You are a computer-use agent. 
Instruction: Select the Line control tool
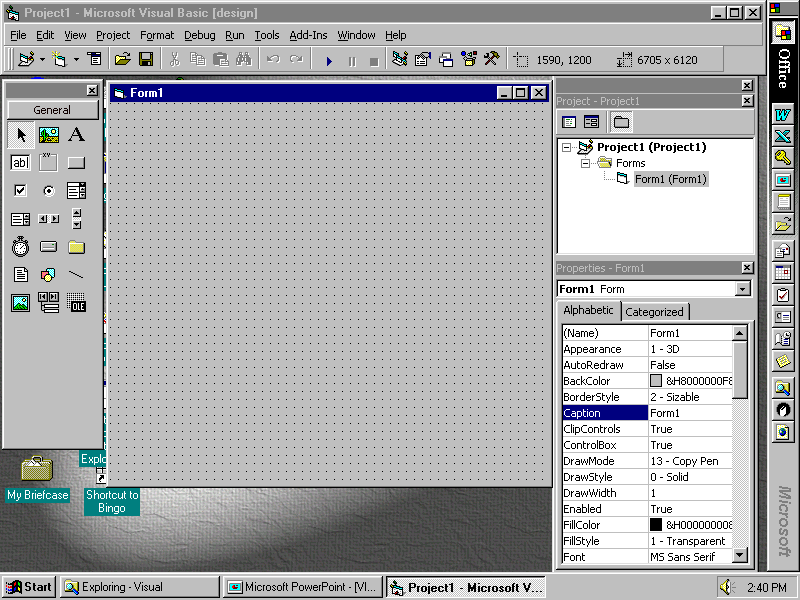point(77,275)
